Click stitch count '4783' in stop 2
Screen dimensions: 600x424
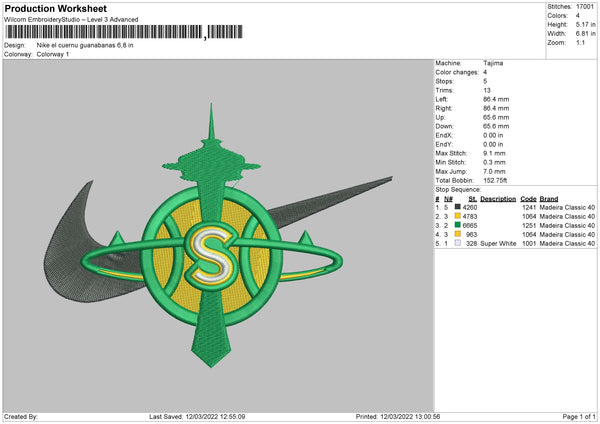click(470, 217)
